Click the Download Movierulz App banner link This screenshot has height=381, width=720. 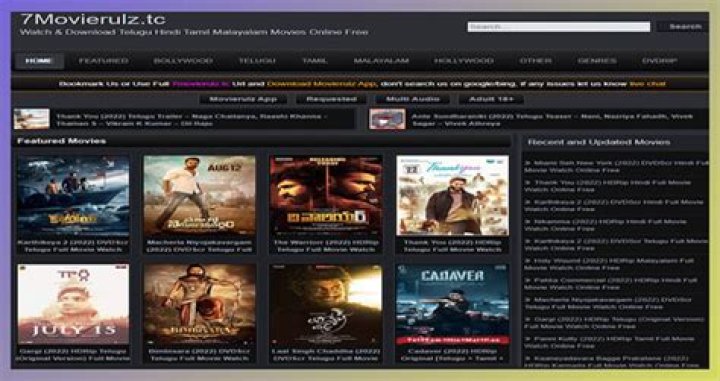click(x=321, y=84)
